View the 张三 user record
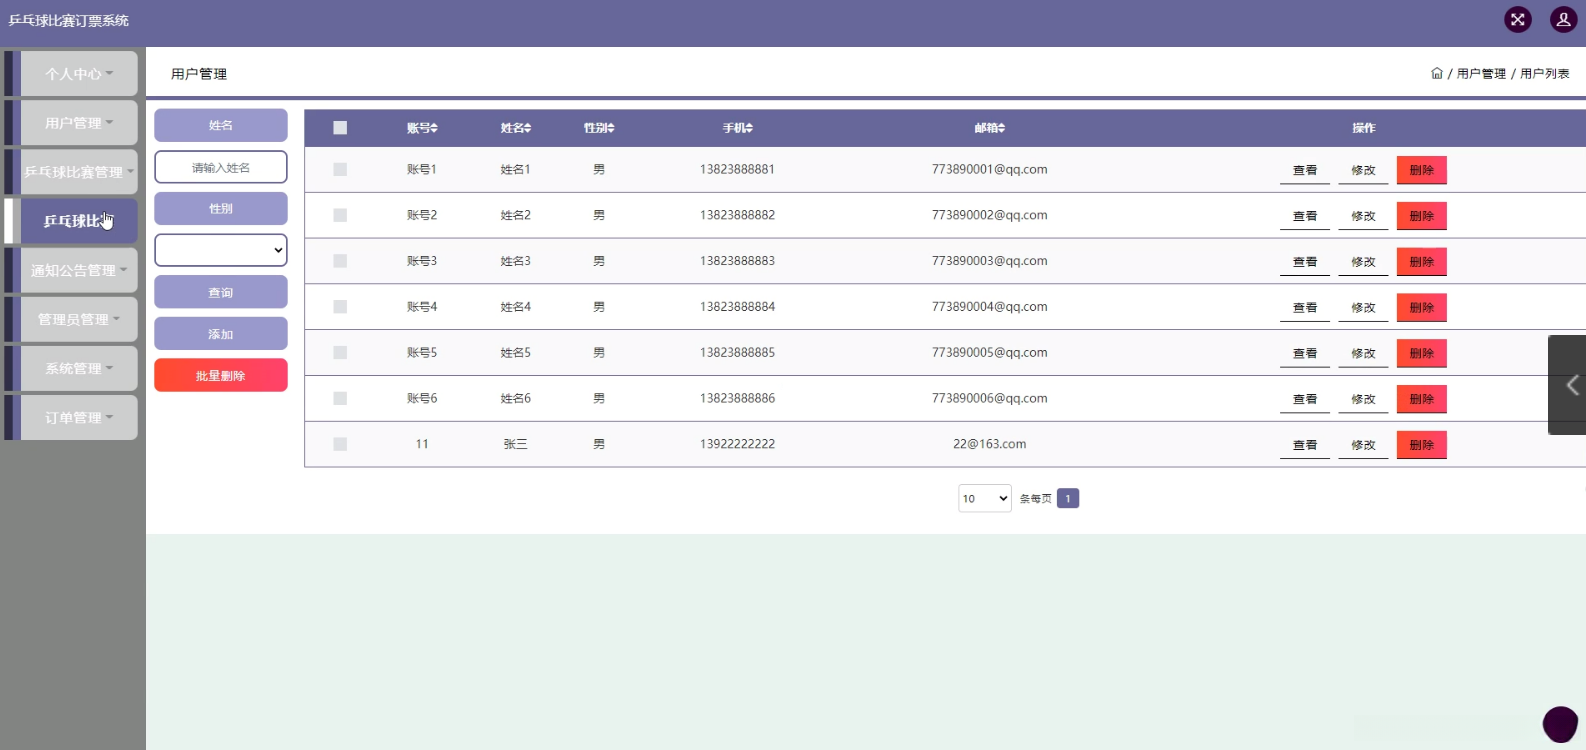Image resolution: width=1586 pixels, height=750 pixels. pyautogui.click(x=1305, y=445)
